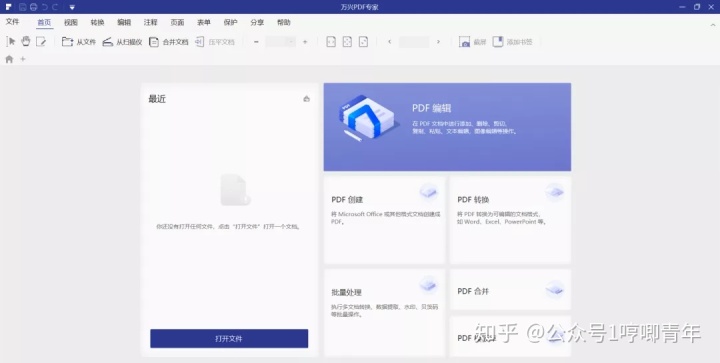Open the PDF 编辑 banner card
This screenshot has height=363, width=720.
tap(447, 127)
